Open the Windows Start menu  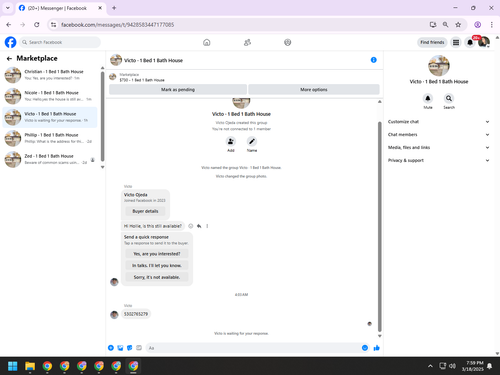point(13,366)
